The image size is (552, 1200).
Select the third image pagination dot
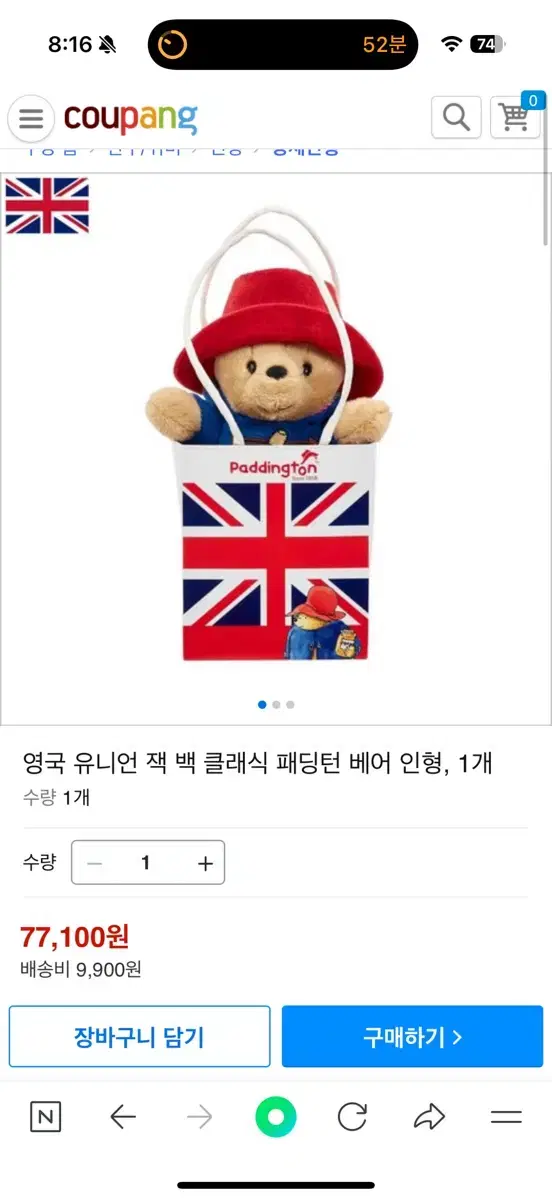[x=290, y=705]
